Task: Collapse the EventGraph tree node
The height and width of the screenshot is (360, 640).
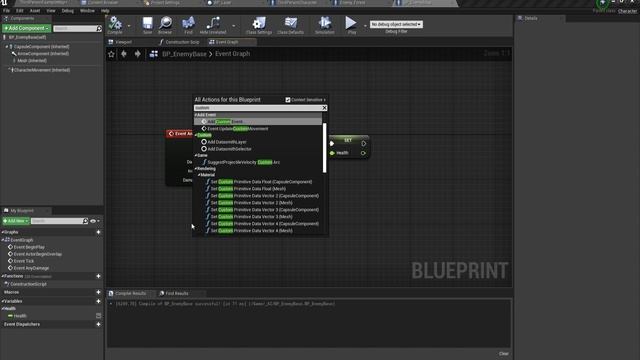Action: [3, 240]
